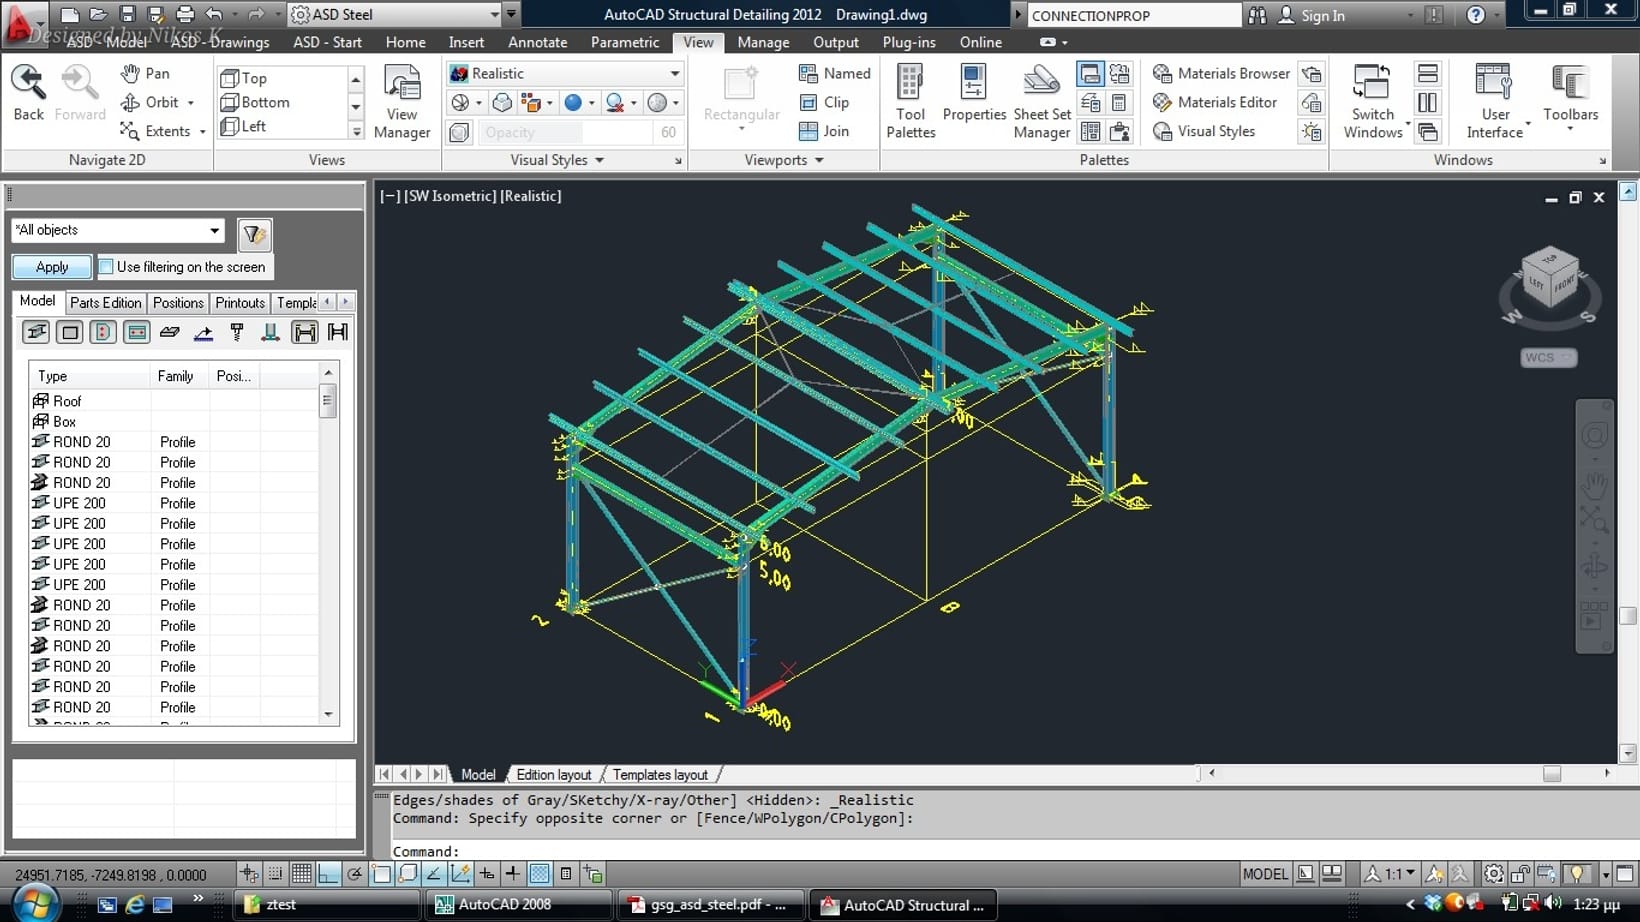Switch to the Parts Edition tab
The height and width of the screenshot is (922, 1640).
(106, 303)
